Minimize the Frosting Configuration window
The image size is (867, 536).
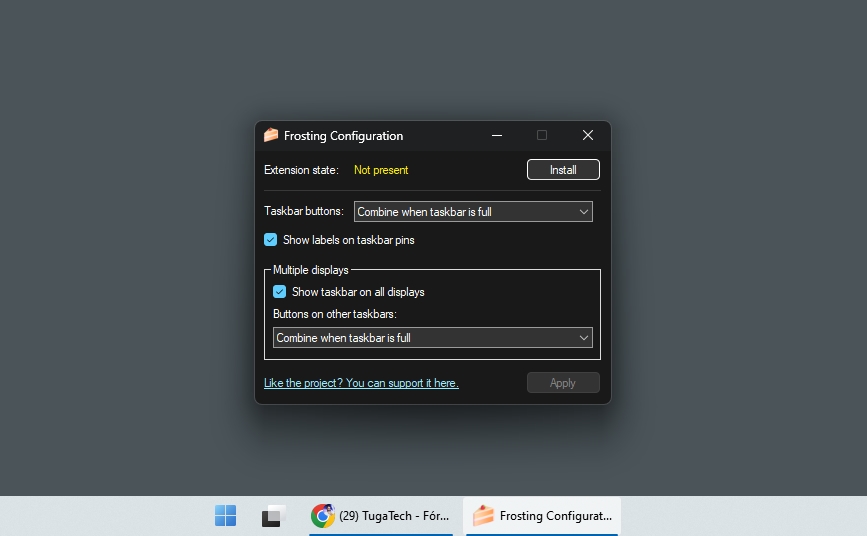(x=497, y=136)
